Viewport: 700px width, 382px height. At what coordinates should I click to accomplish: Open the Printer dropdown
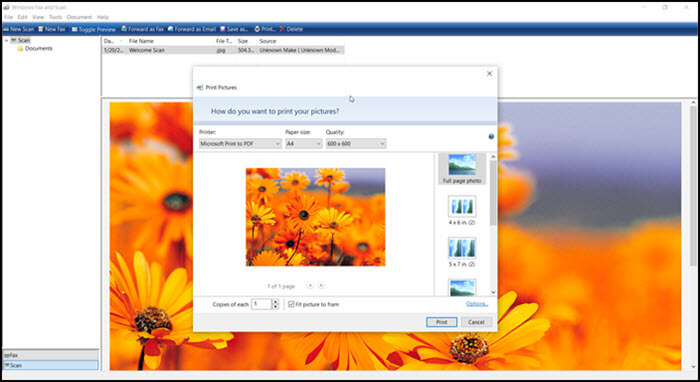point(240,144)
